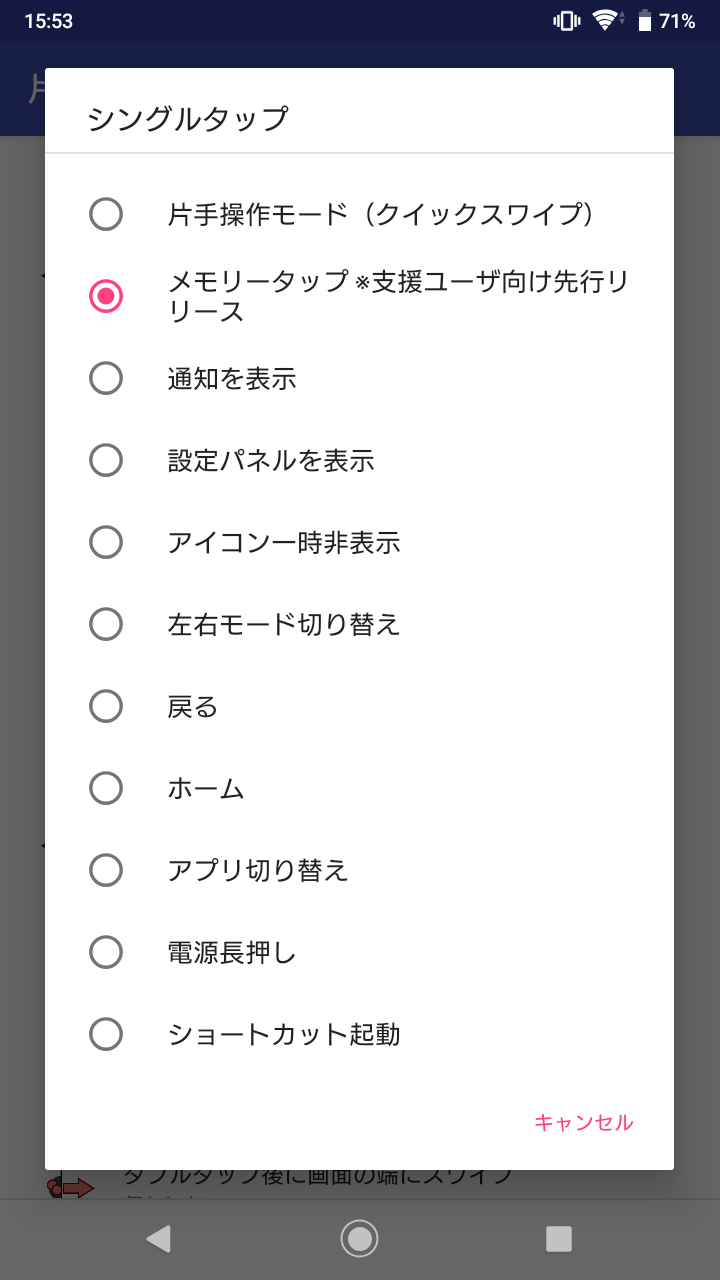Tap the recent apps square icon
The image size is (720, 1280).
559,1239
